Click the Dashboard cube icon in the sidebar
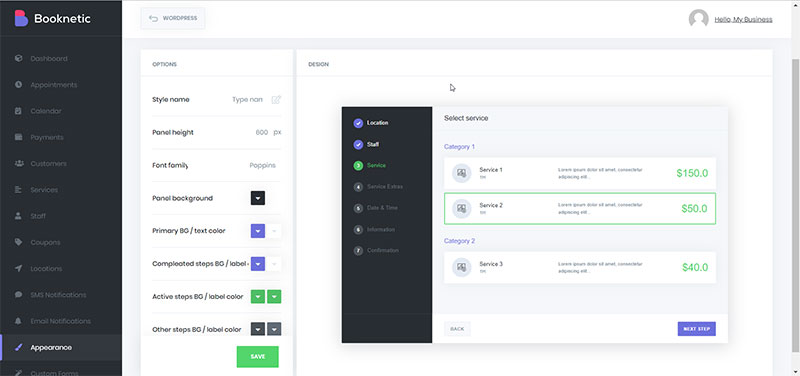The width and height of the screenshot is (800, 376). pos(19,58)
